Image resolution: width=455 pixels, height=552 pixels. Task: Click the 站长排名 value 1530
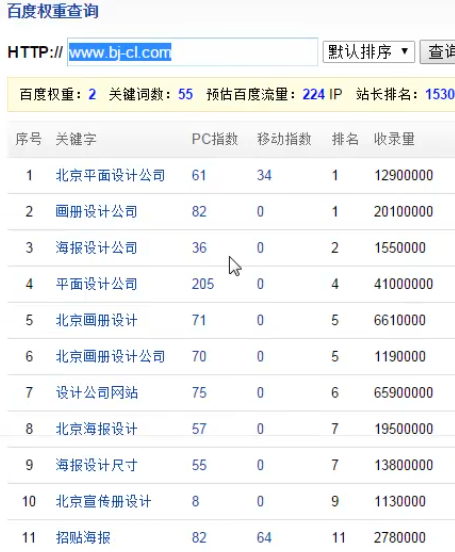440,94
